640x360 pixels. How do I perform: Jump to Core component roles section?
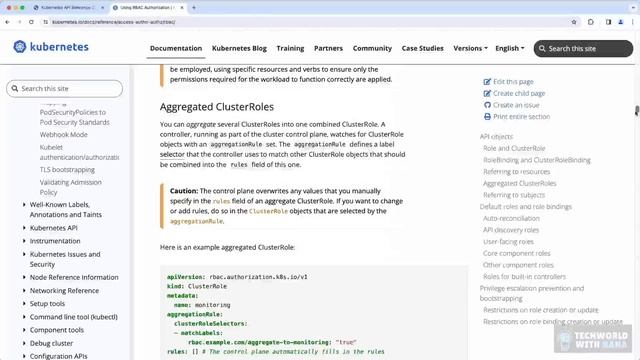(517, 253)
